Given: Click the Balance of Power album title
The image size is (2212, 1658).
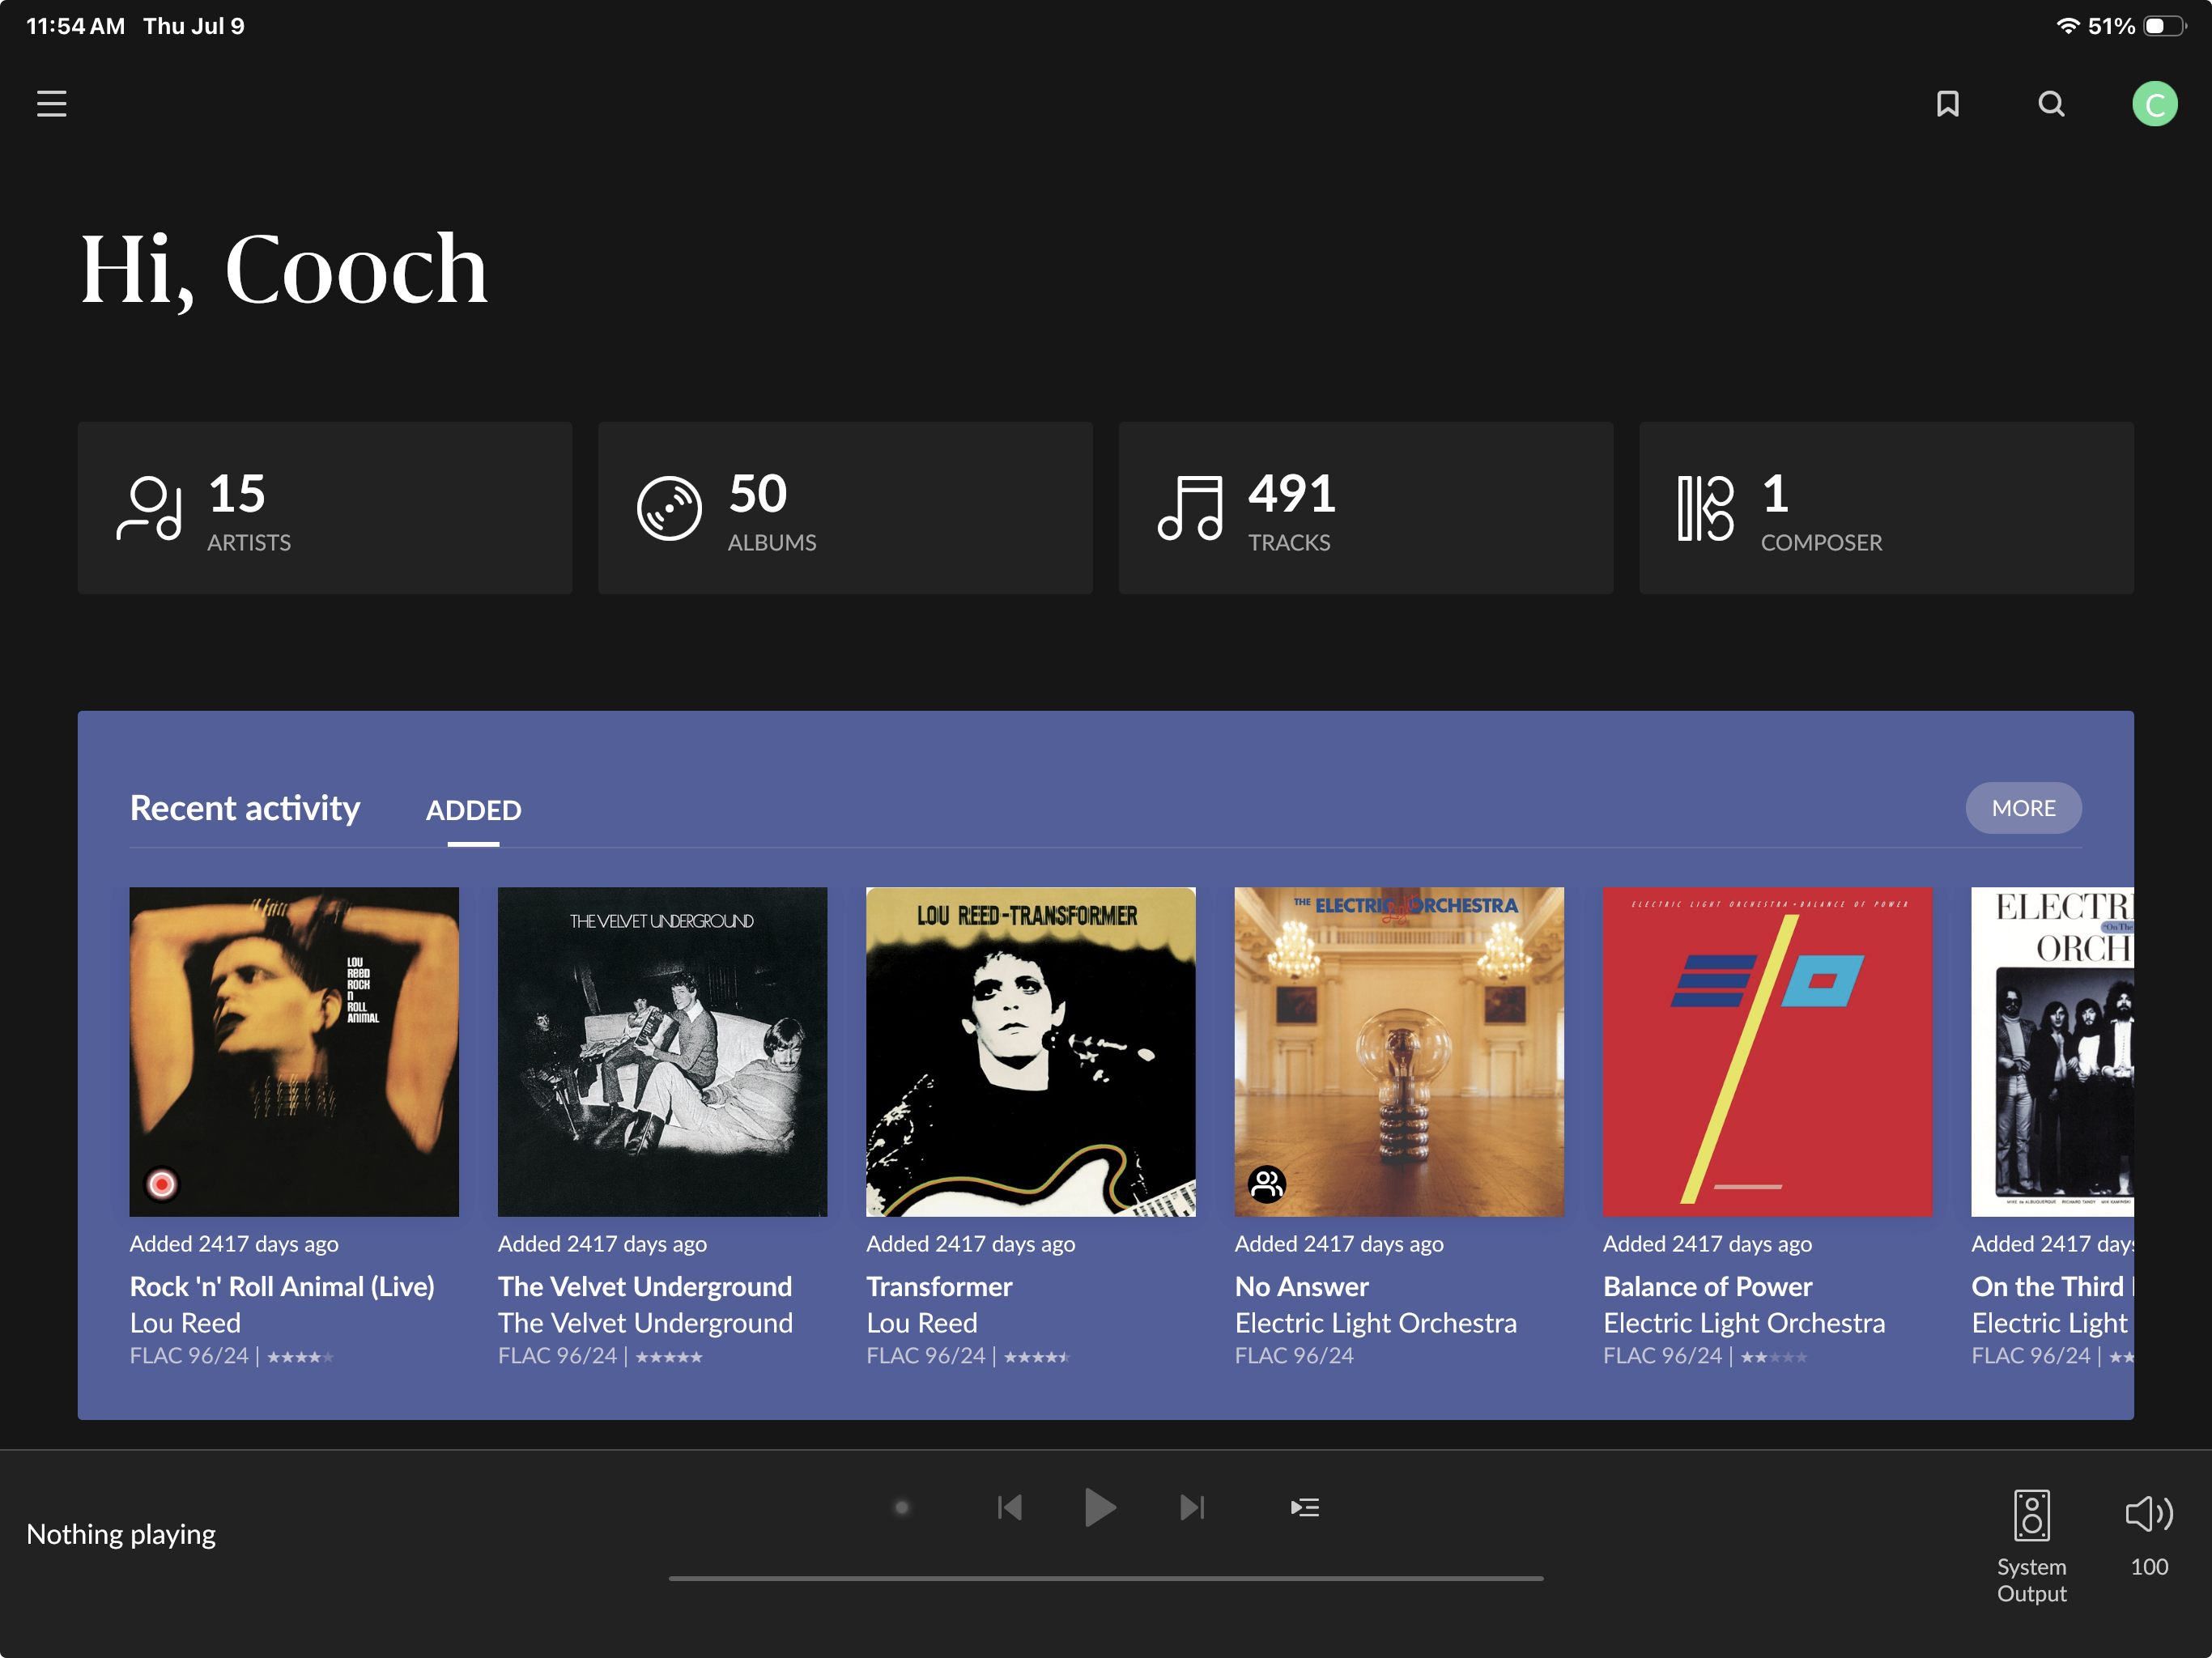Looking at the screenshot, I should [1707, 1286].
